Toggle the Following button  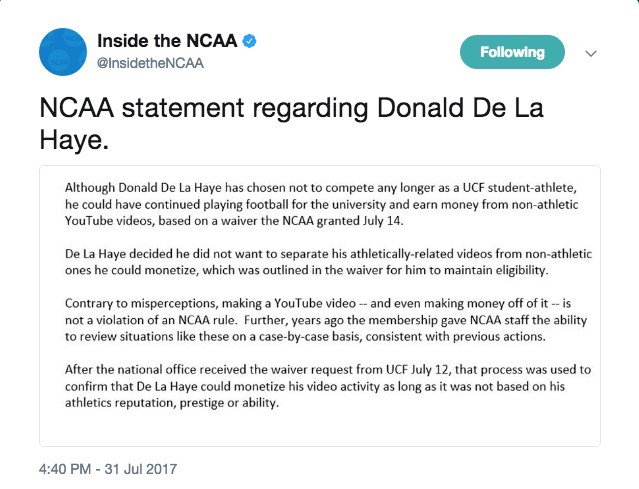coord(512,52)
